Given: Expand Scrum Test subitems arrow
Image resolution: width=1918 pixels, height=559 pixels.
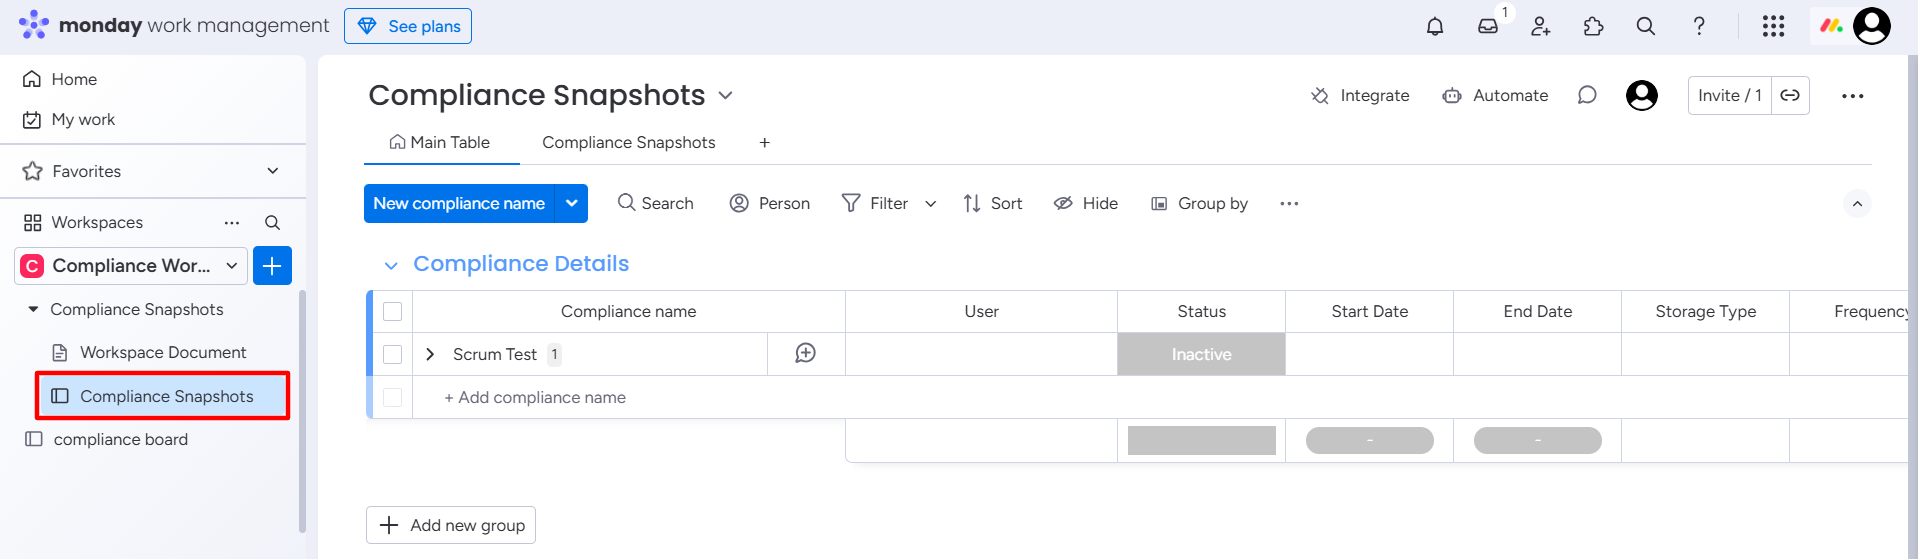Looking at the screenshot, I should click(x=430, y=354).
